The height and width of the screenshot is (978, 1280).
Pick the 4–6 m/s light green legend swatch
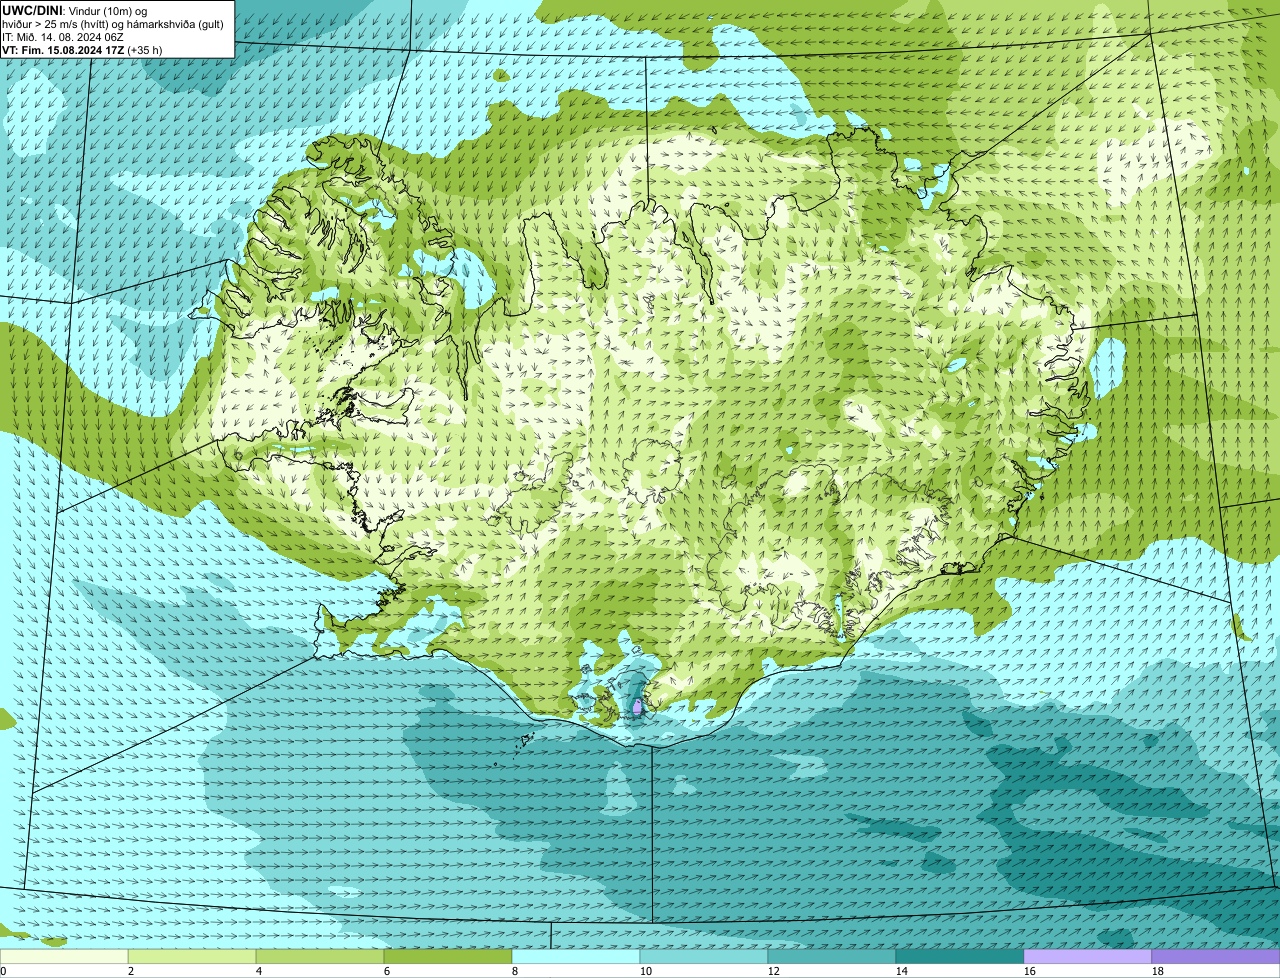pos(320,956)
